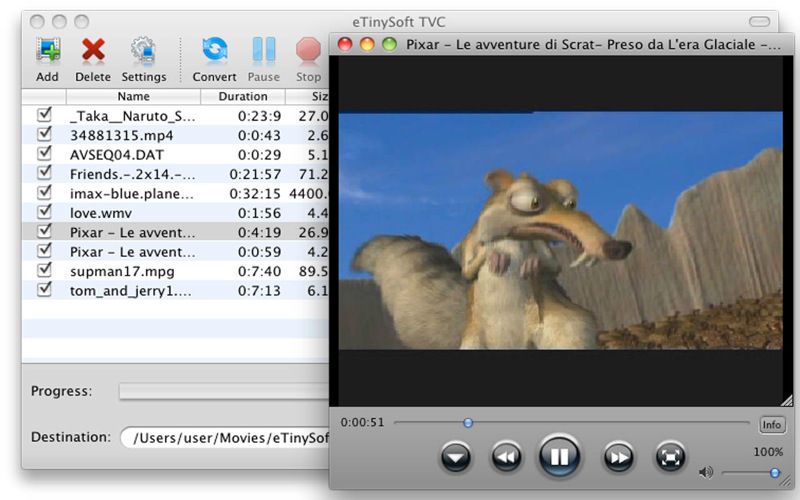Screen dimensions: 800x500
Task: Open the player's down-arrow menu button
Action: (x=456, y=457)
